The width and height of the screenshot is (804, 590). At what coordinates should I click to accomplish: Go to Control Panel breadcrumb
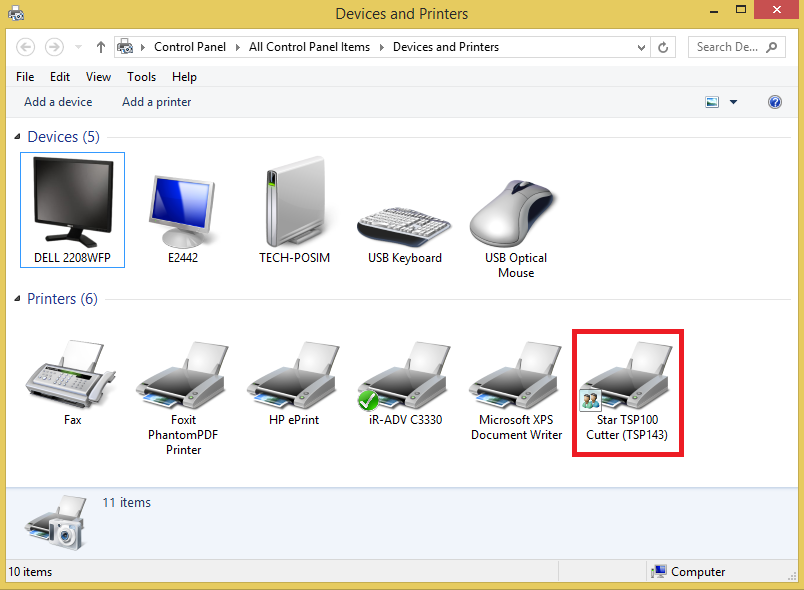point(190,47)
